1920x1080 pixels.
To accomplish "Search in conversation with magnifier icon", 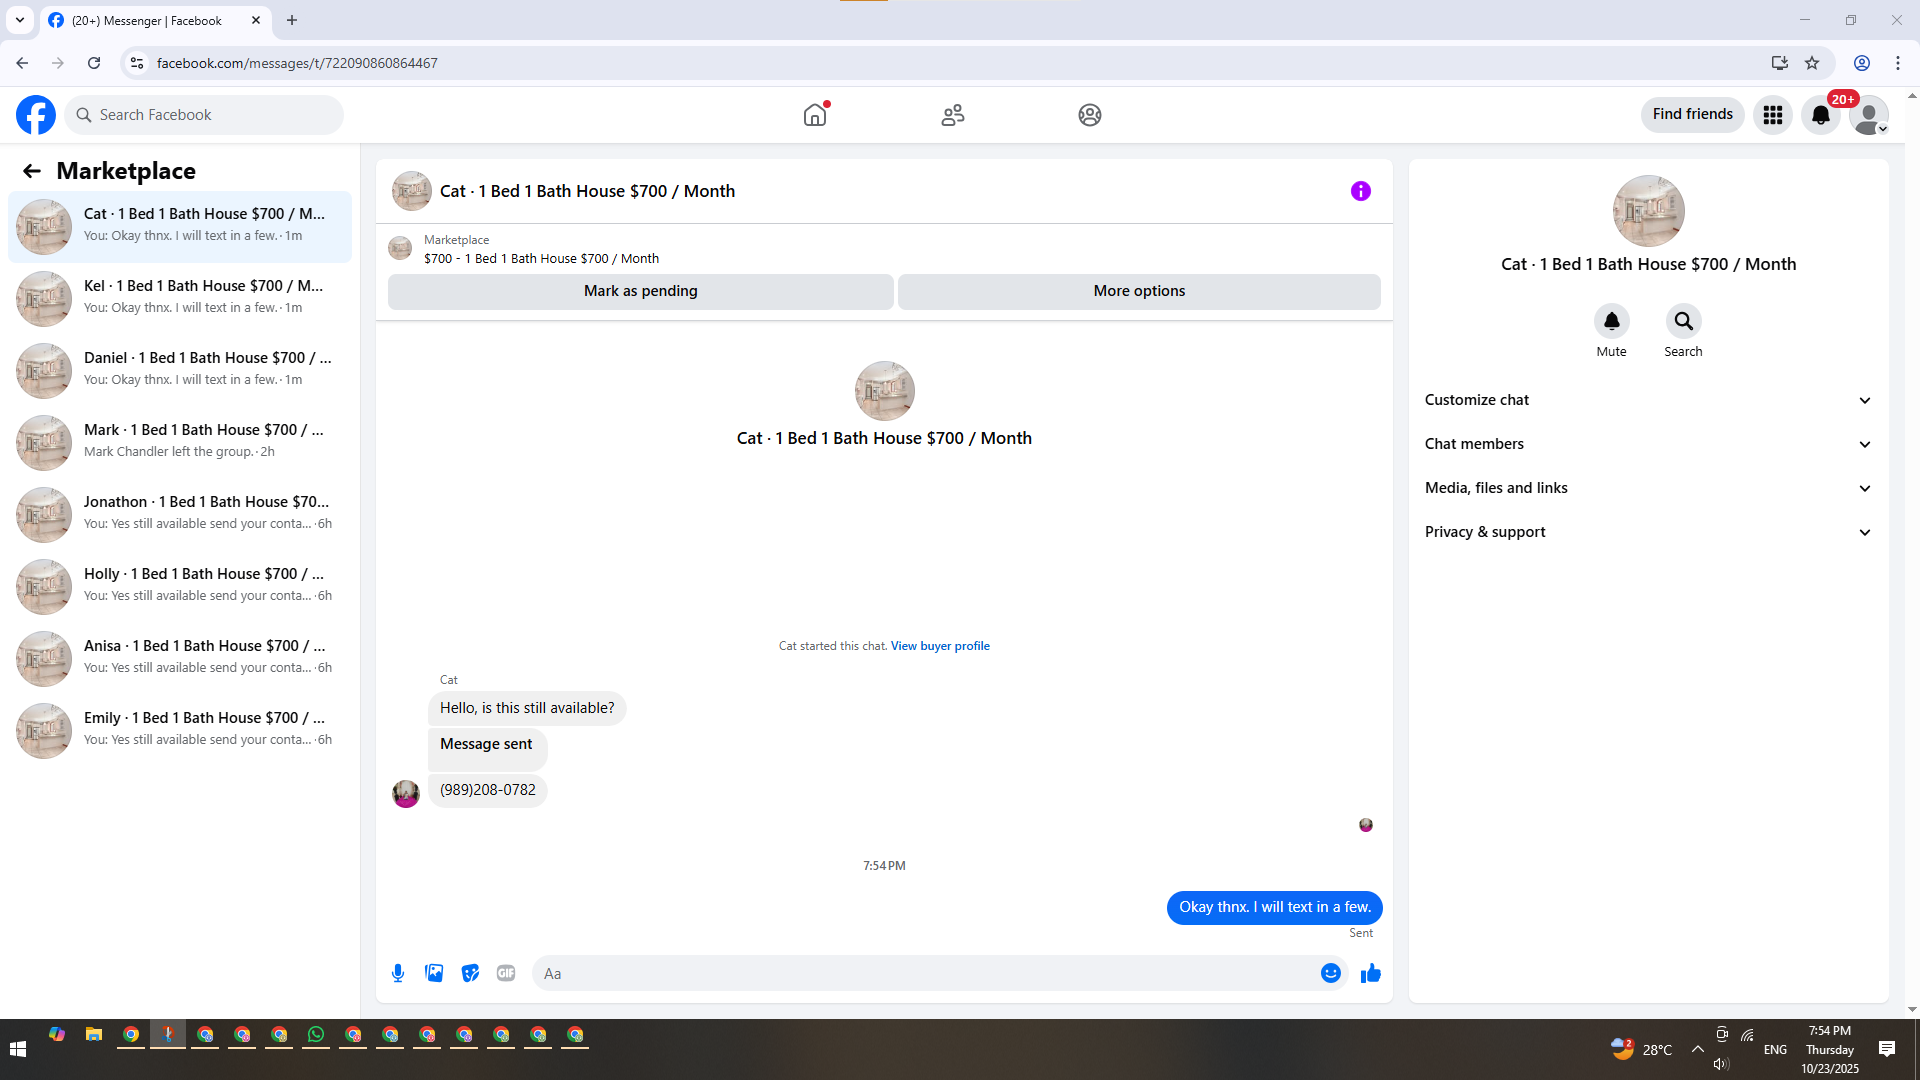I will coord(1683,321).
